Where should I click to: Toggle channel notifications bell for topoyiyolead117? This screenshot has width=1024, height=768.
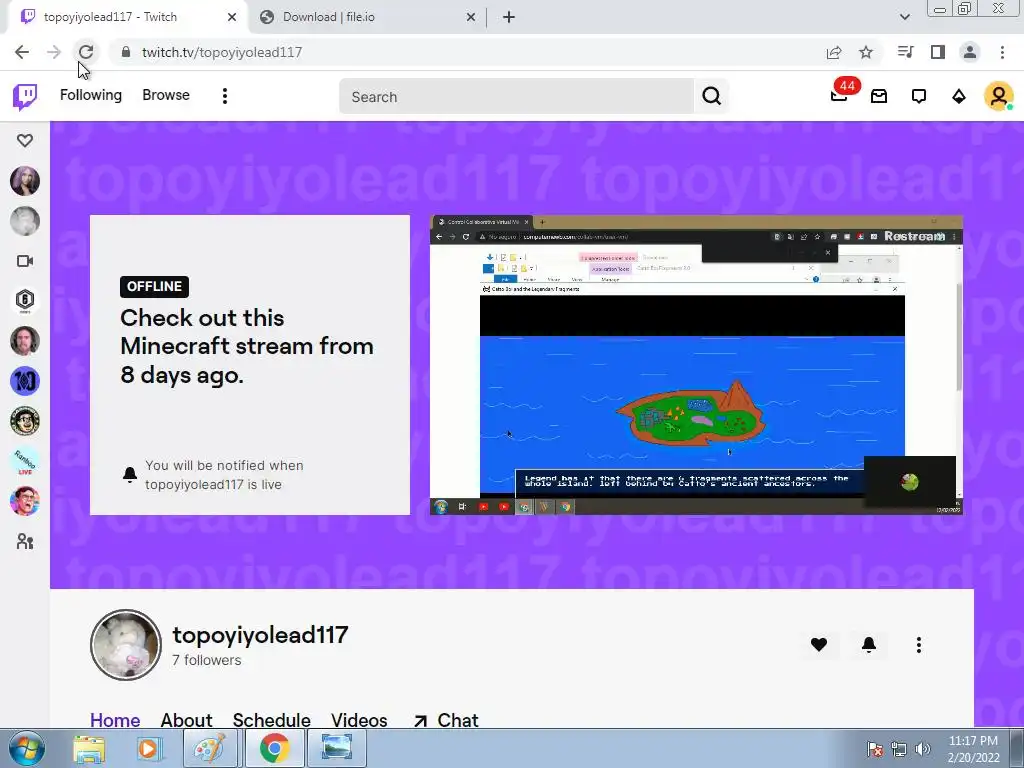[x=869, y=645]
